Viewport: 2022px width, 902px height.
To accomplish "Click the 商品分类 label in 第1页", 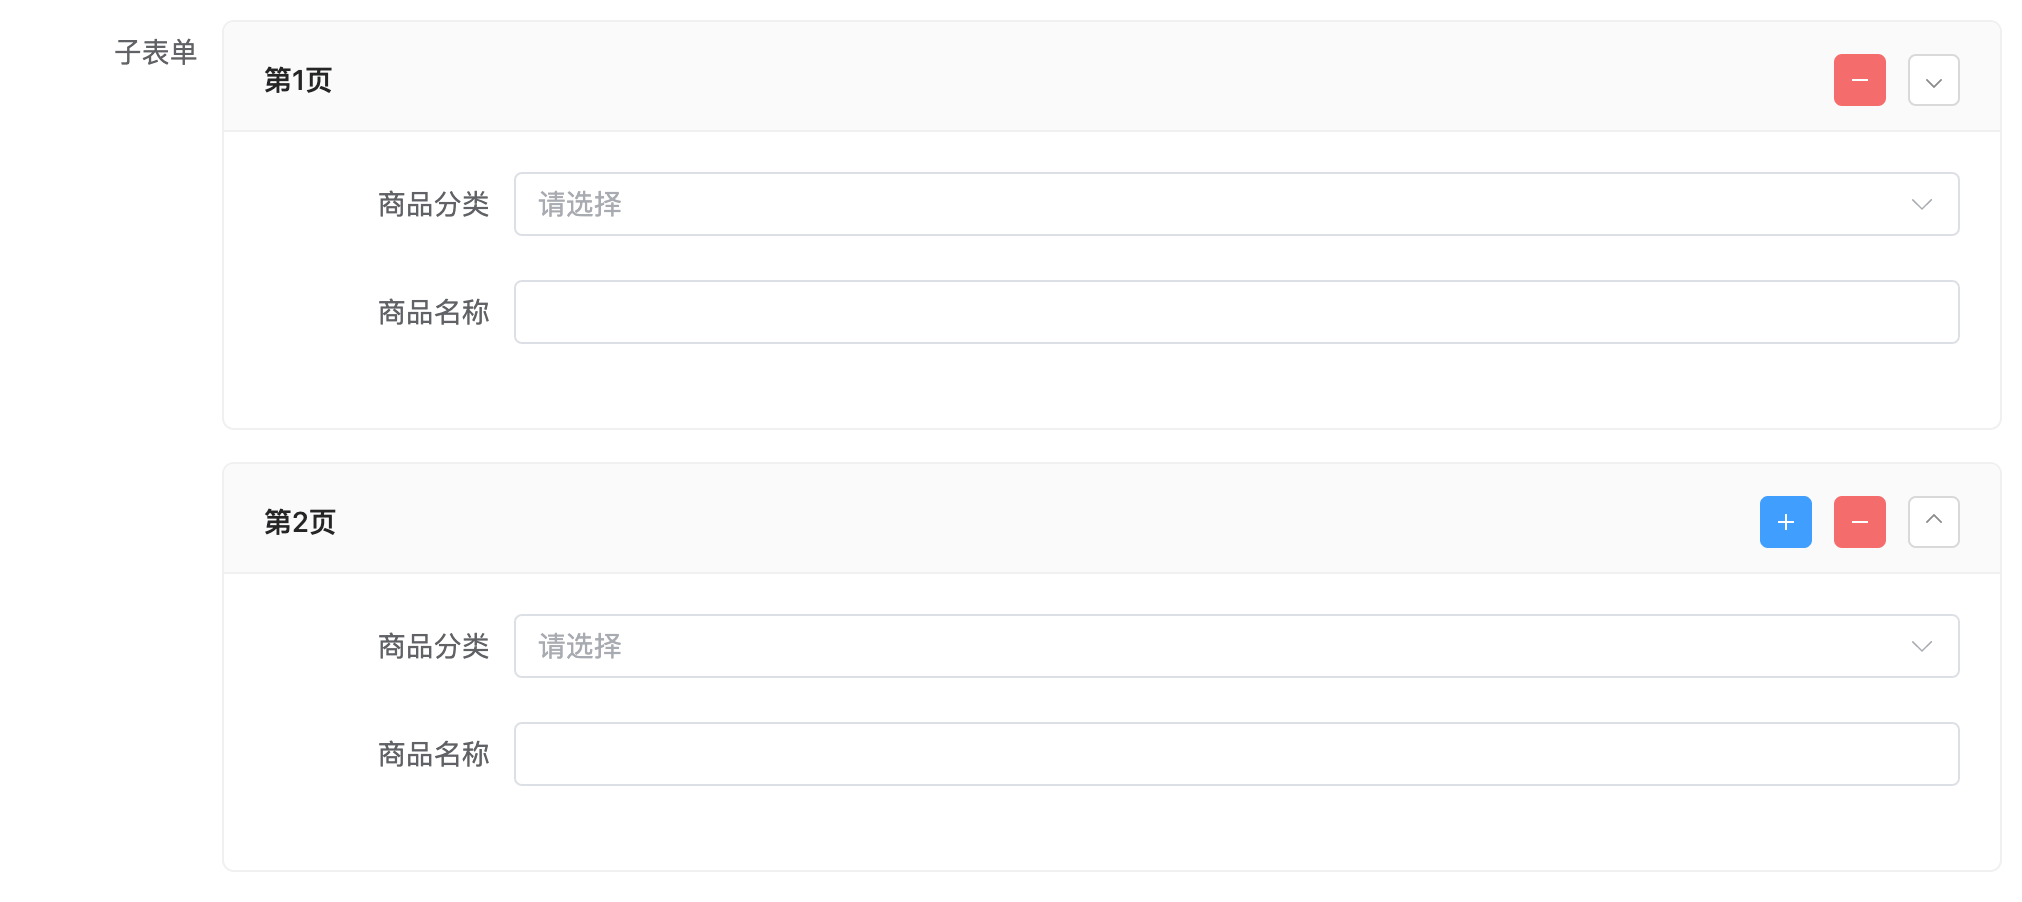I will [433, 204].
